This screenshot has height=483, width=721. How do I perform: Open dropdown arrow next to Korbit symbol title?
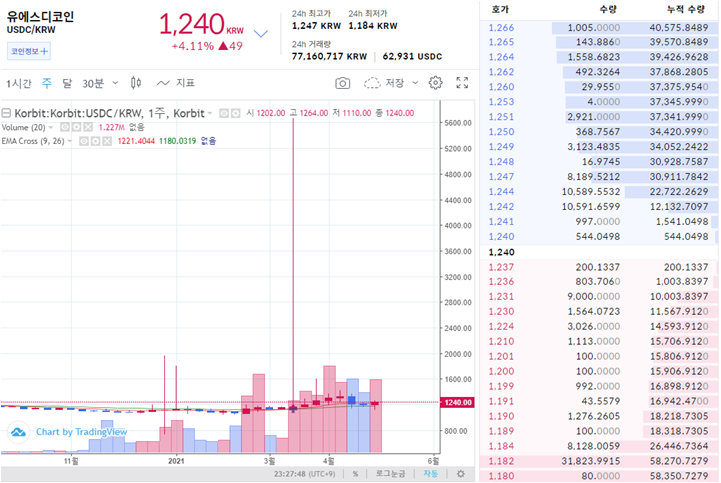(210, 113)
